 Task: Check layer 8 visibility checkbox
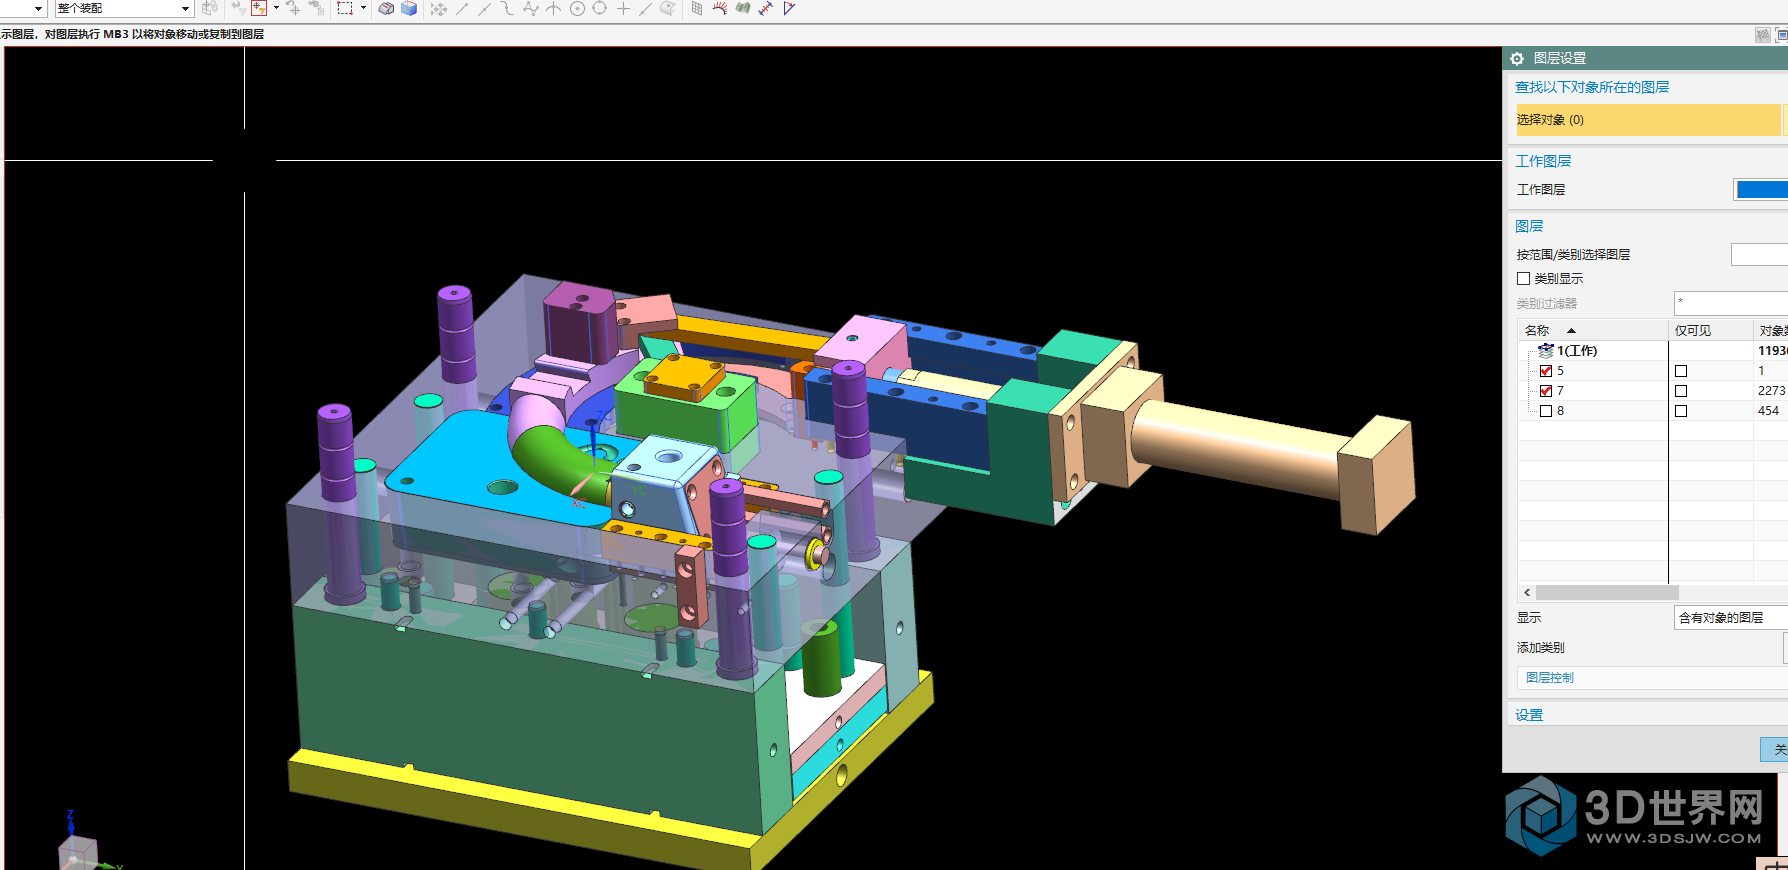pos(1546,411)
